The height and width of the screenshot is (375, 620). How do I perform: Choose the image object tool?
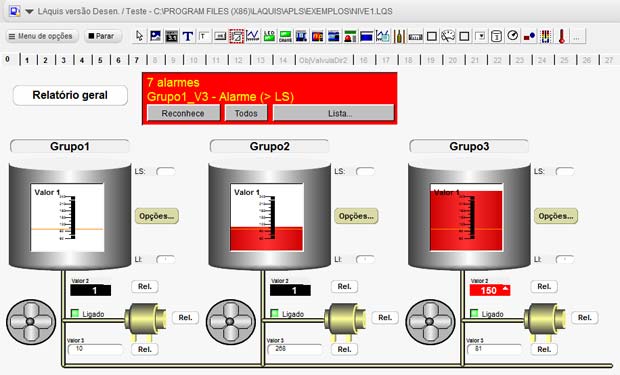point(155,36)
